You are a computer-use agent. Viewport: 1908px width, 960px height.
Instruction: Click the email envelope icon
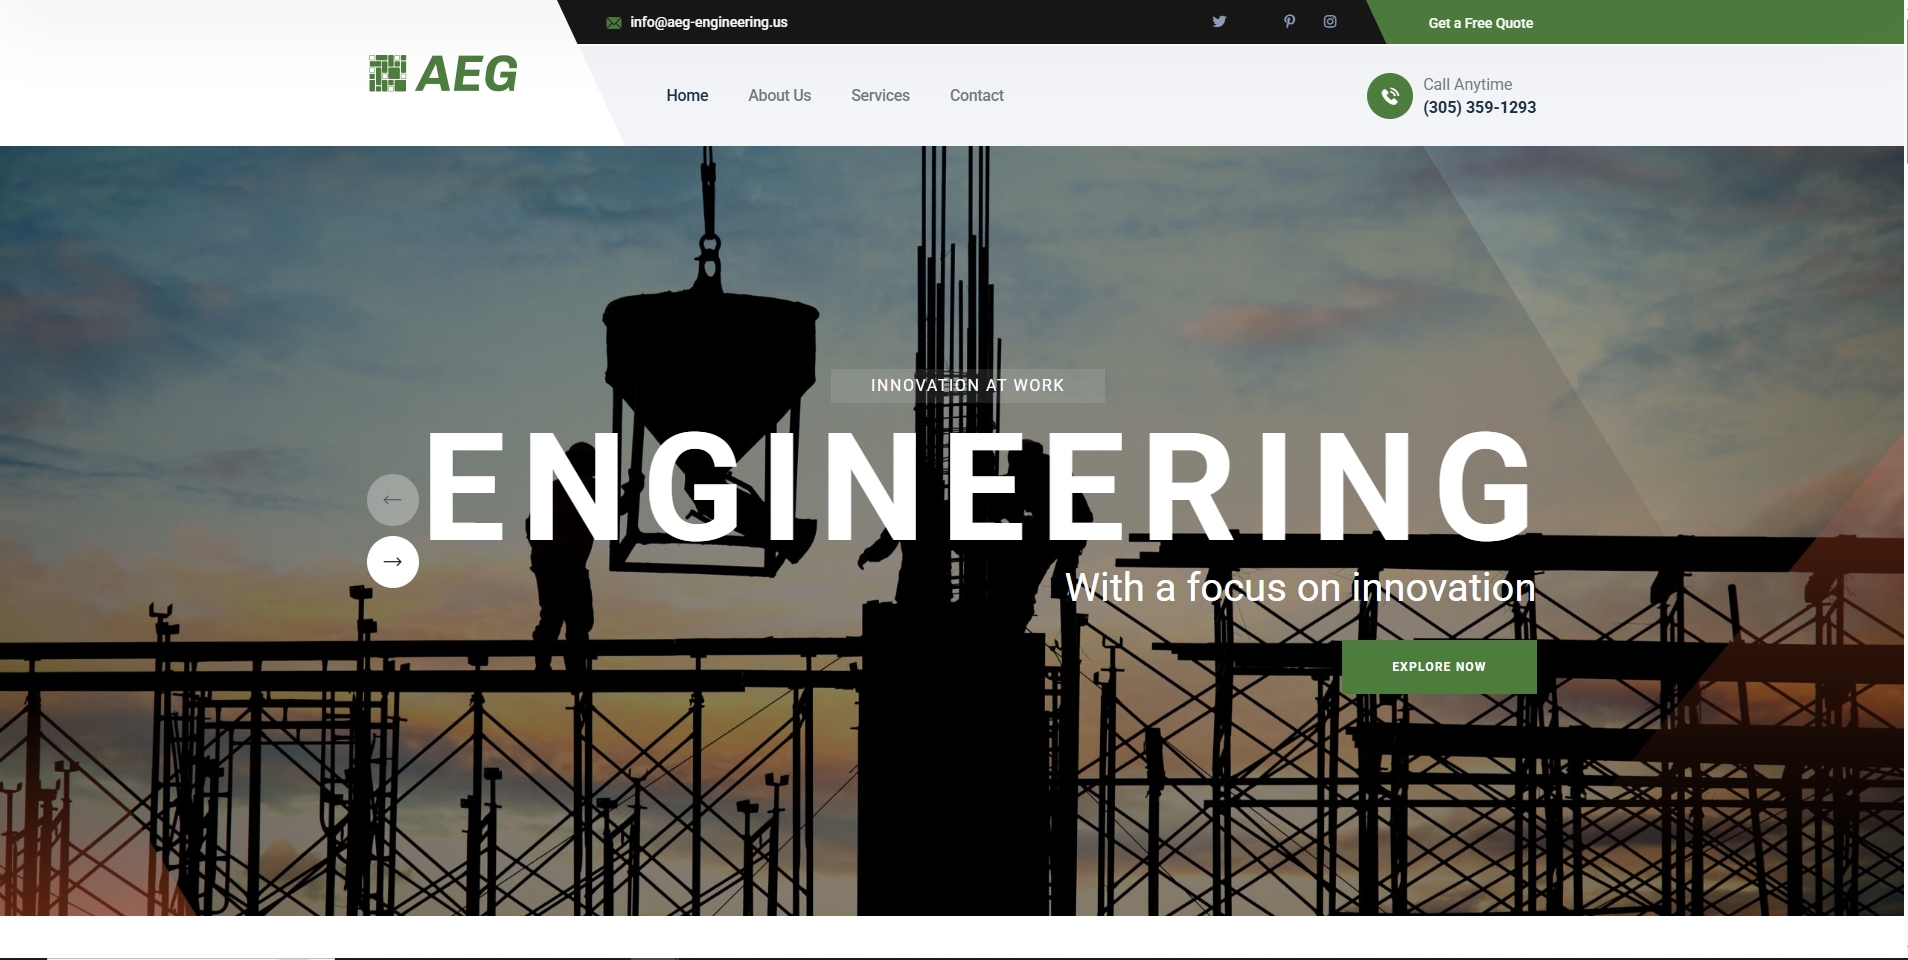click(x=613, y=21)
